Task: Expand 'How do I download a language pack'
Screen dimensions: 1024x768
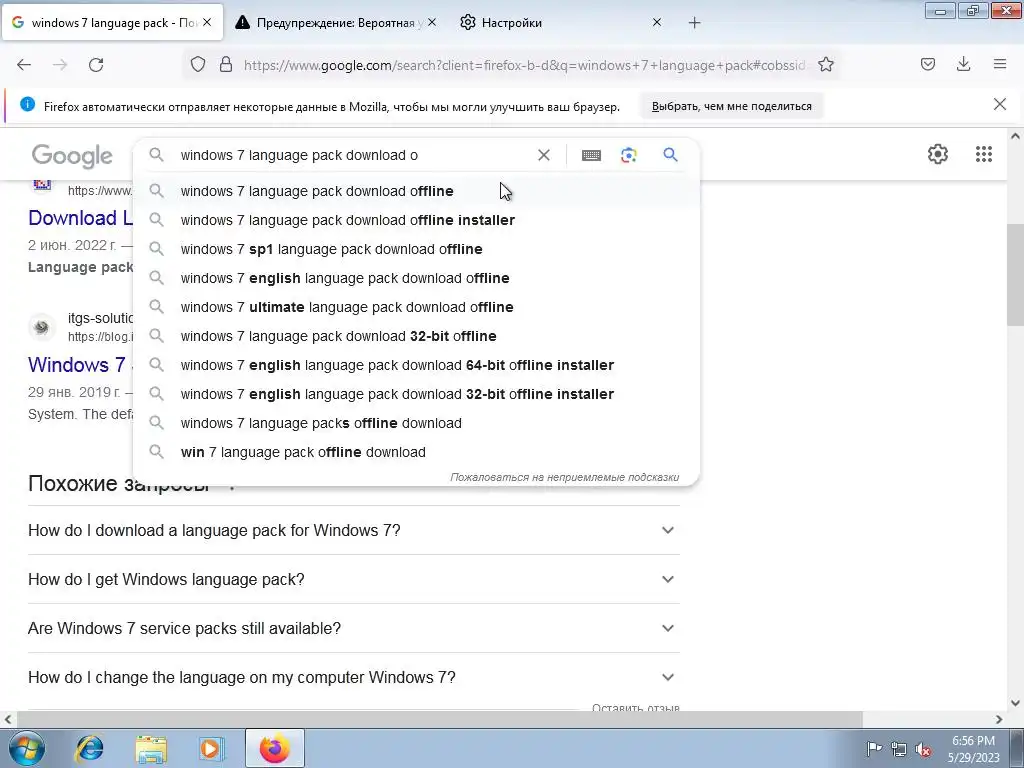Action: pos(353,530)
